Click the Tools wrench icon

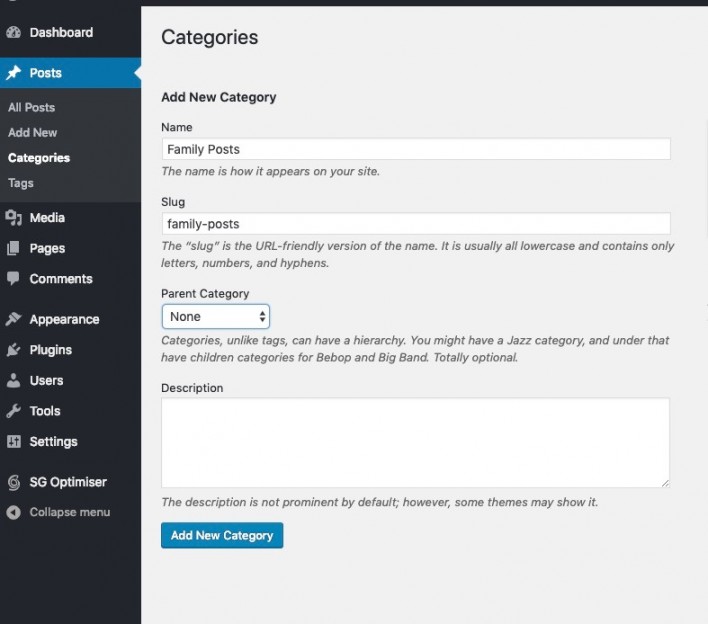click(14, 411)
